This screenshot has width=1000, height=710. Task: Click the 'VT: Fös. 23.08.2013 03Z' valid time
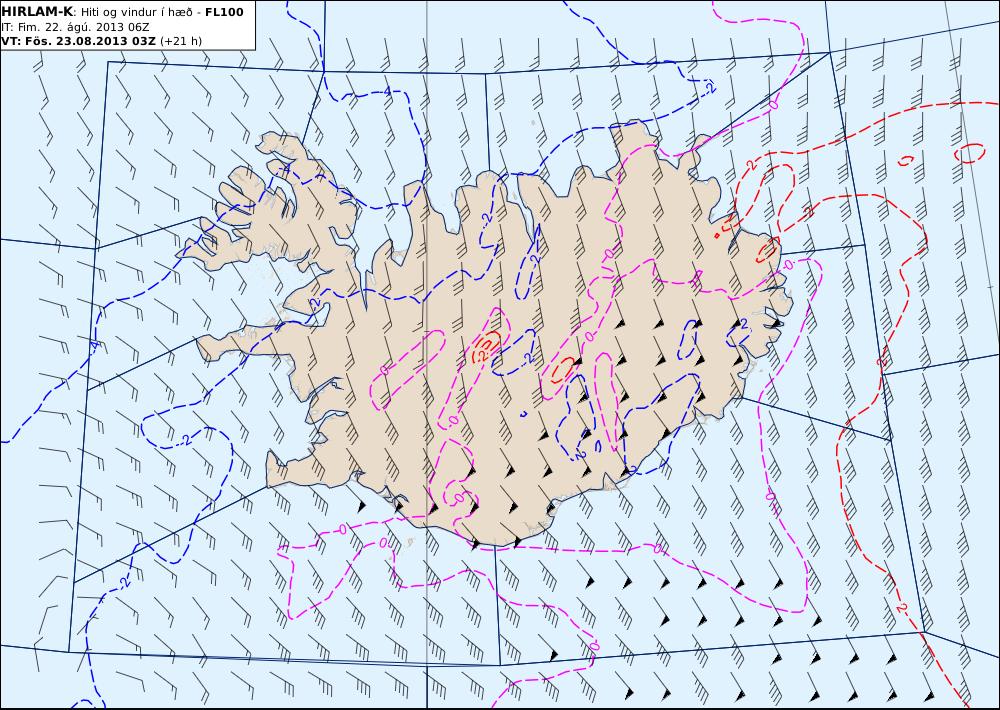(78, 41)
